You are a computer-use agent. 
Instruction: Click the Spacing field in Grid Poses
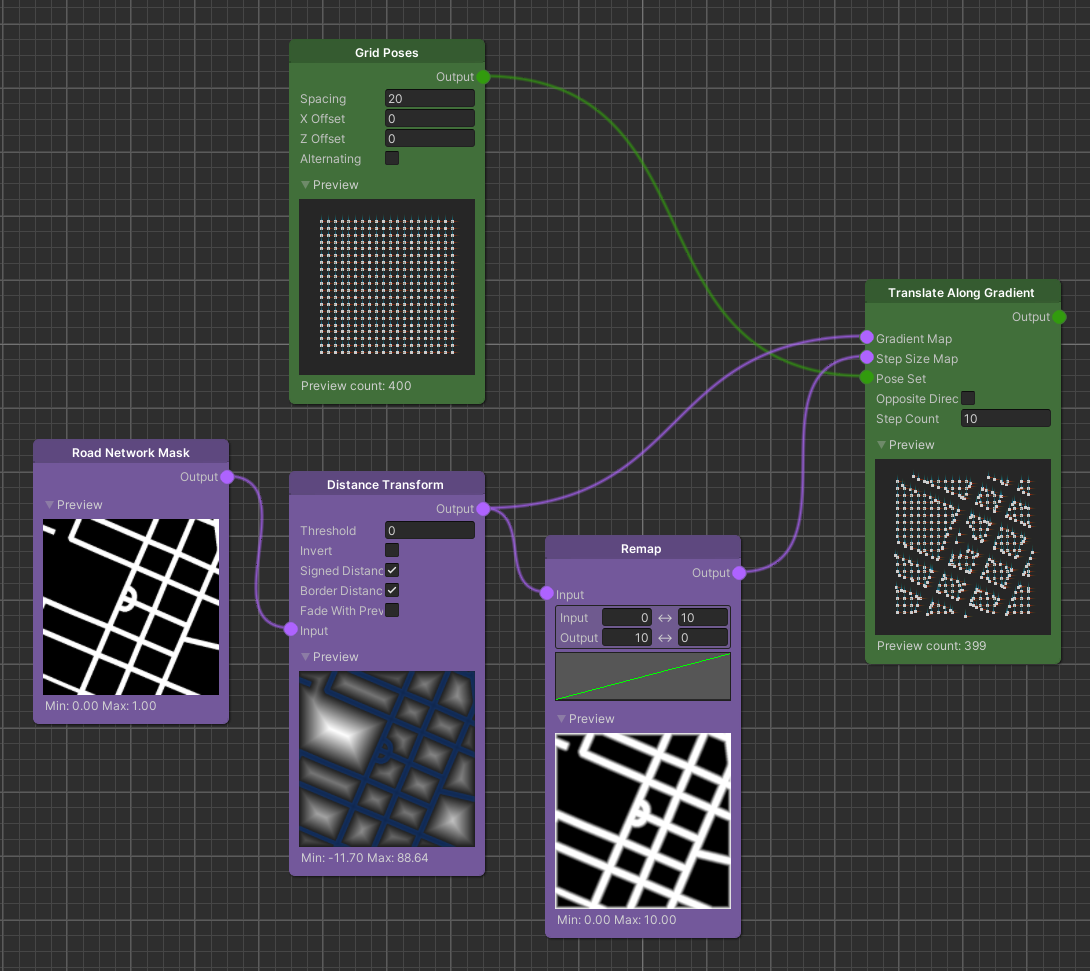(429, 98)
